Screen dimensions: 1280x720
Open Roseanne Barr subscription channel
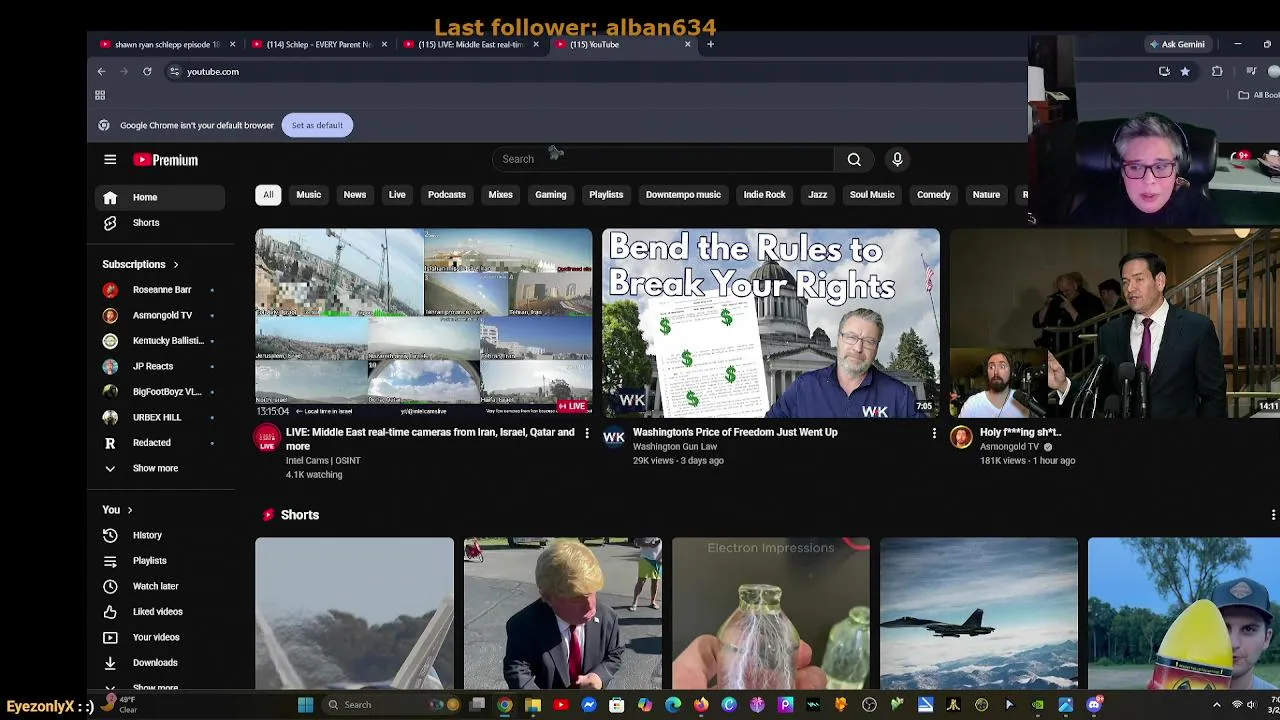point(160,290)
